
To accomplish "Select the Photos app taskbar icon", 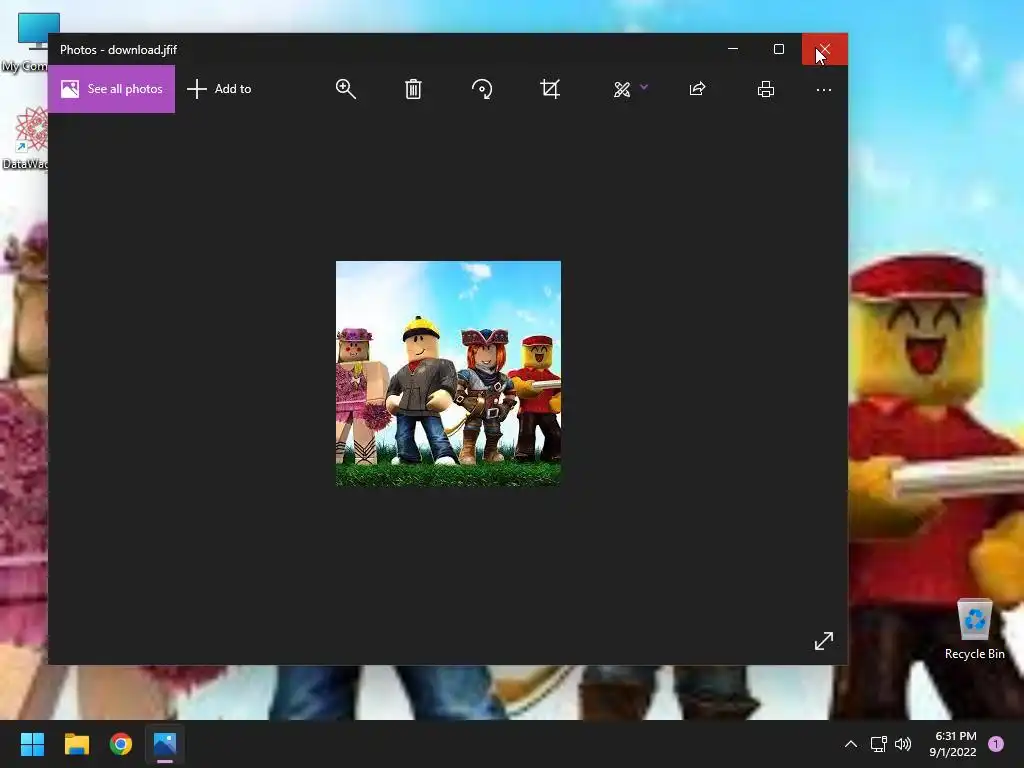I will 165,744.
